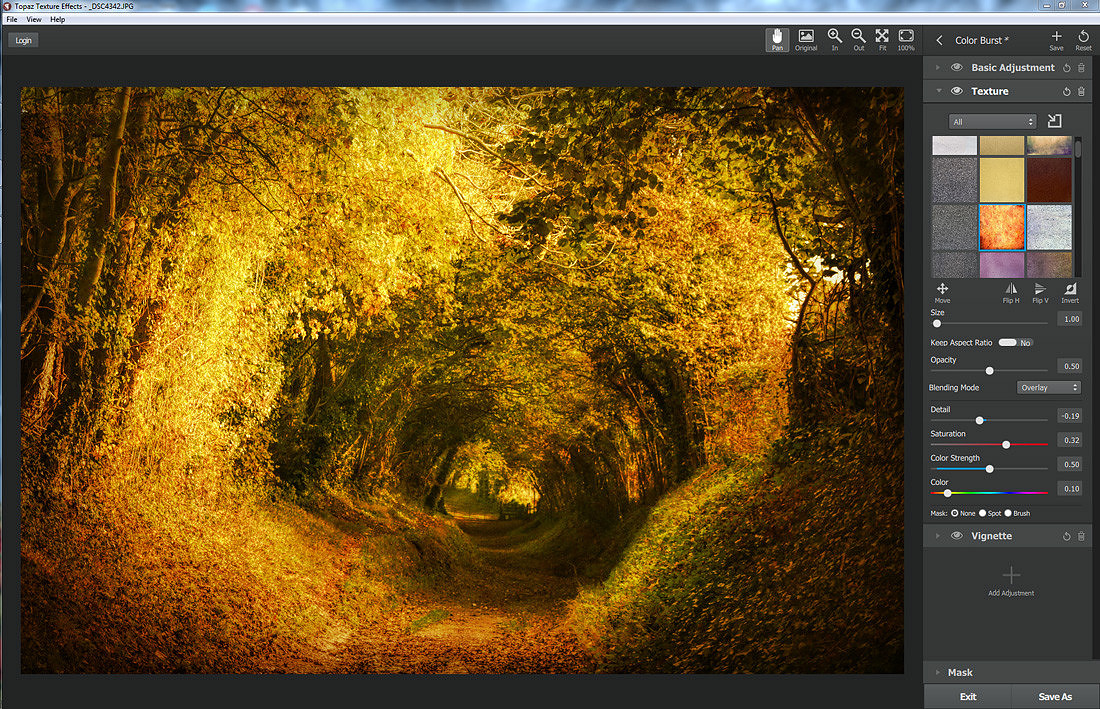Viewport: 1100px width, 709px height.
Task: Collapse the Texture section
Action: pos(938,91)
